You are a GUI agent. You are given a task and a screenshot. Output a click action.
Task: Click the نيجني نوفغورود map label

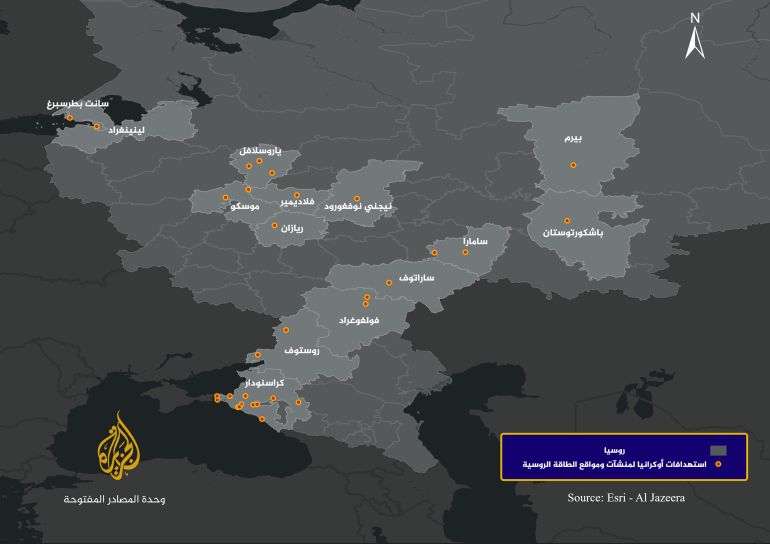point(358,207)
